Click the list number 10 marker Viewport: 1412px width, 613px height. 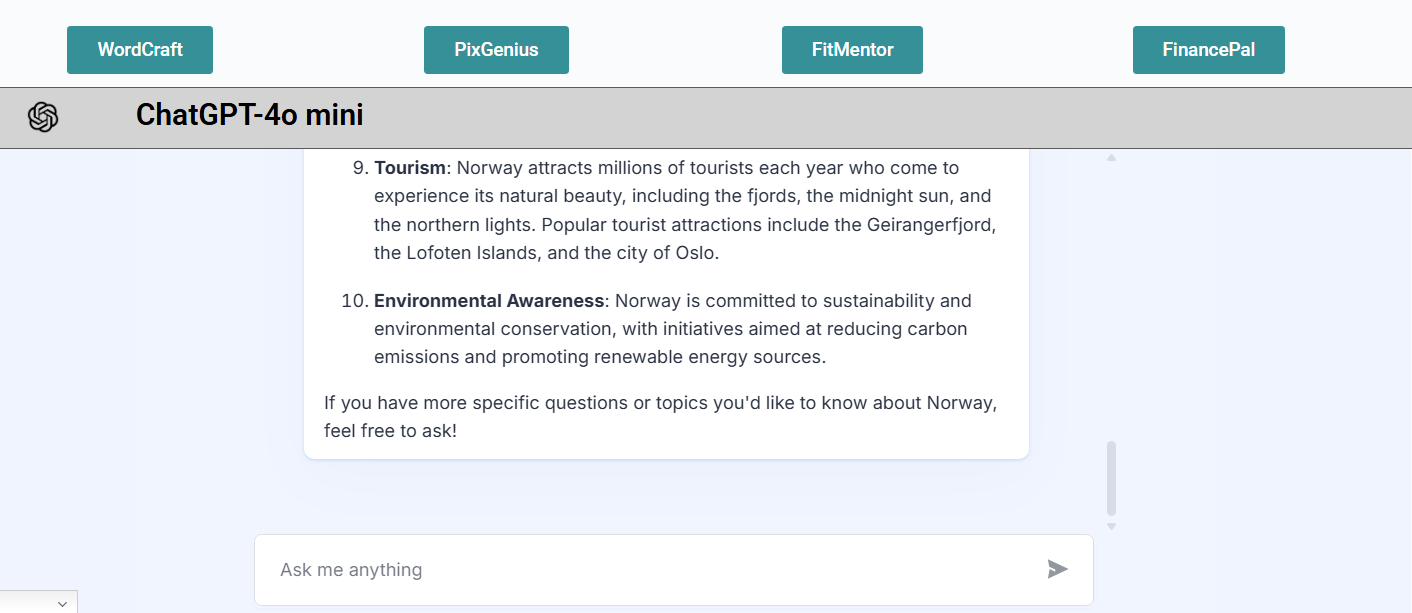(354, 301)
